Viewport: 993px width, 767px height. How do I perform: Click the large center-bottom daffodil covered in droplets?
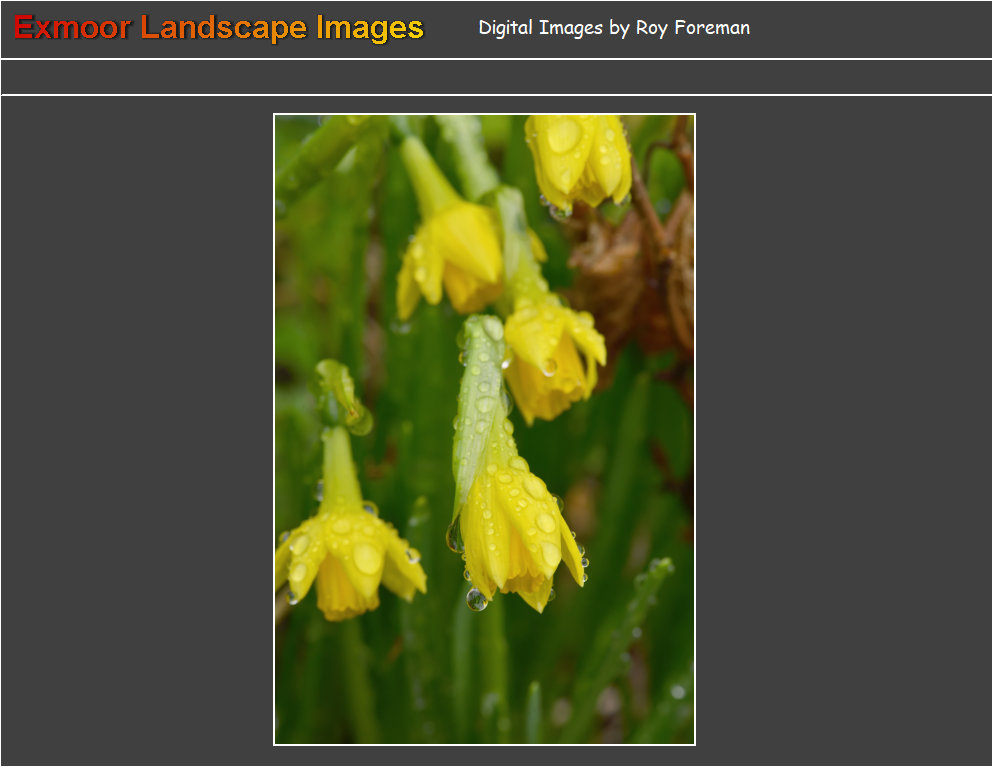(x=515, y=530)
